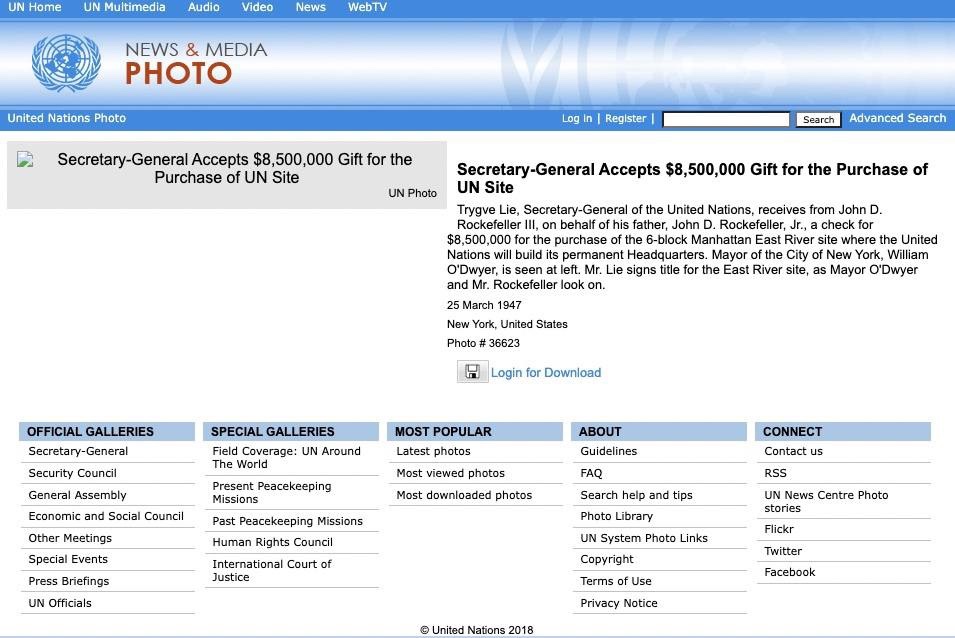
Task: Open the Press Briefings gallery
Action: point(69,581)
